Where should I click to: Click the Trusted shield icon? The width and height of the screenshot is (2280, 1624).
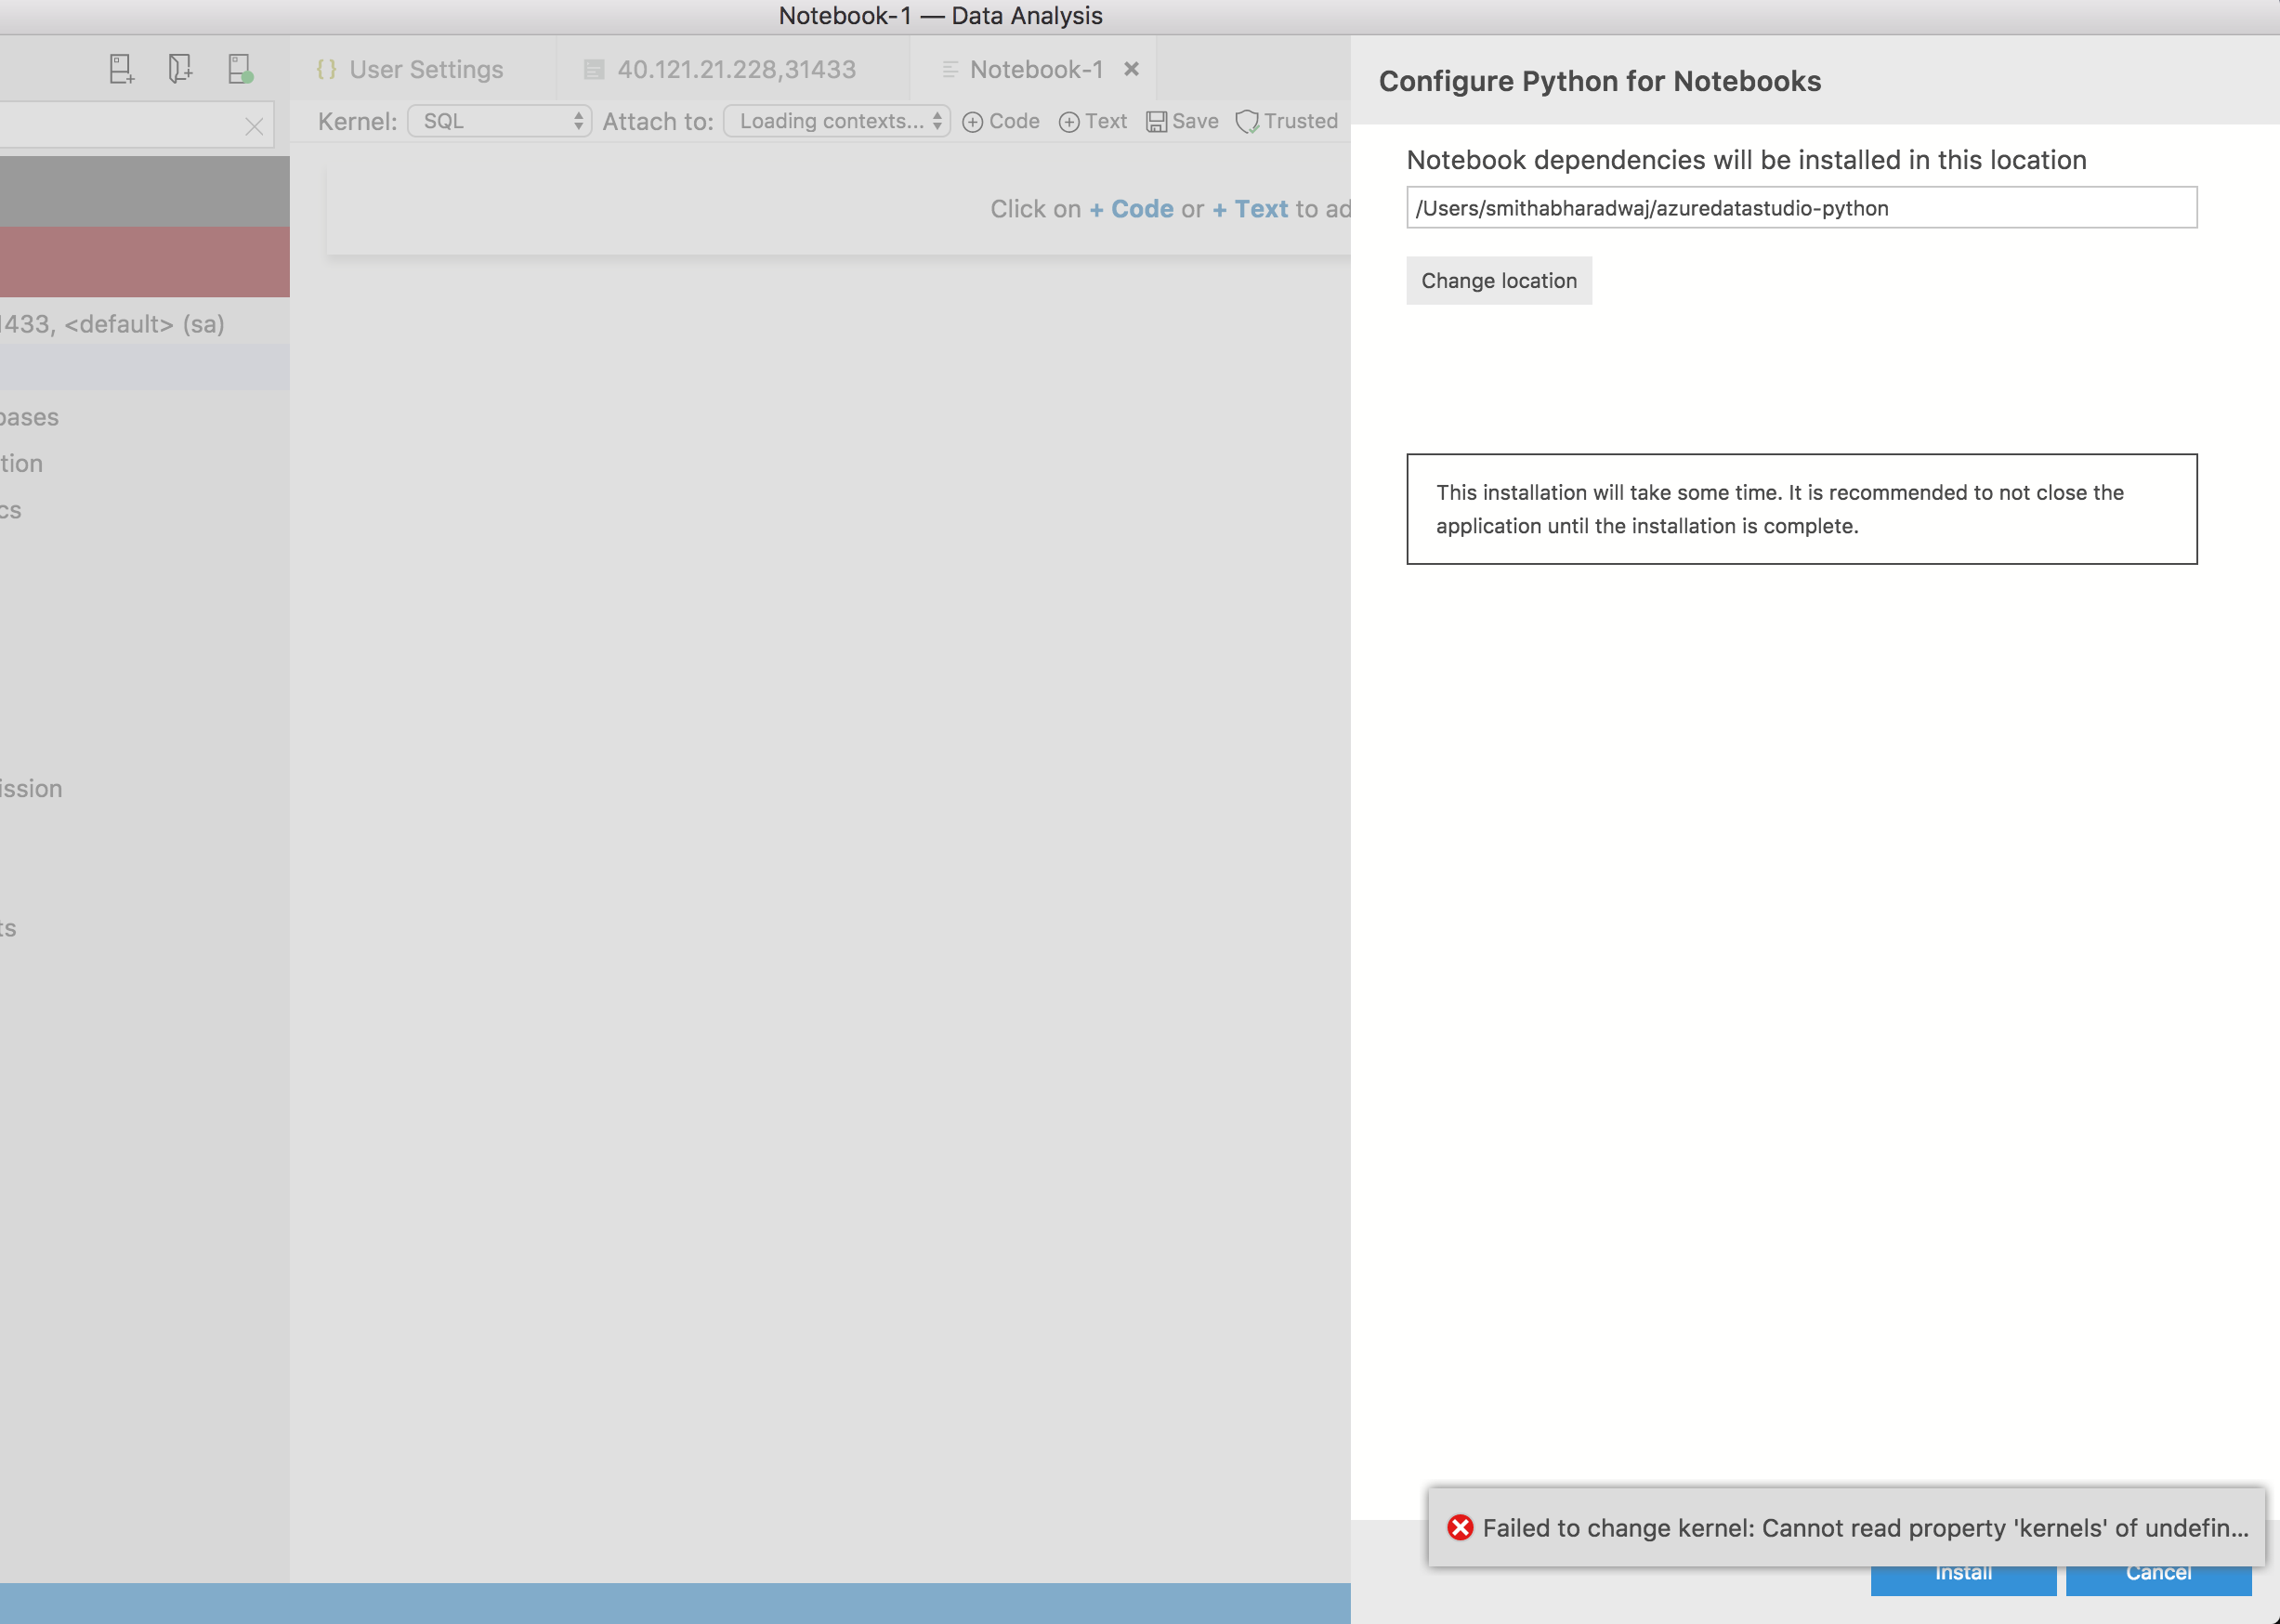tap(1246, 121)
